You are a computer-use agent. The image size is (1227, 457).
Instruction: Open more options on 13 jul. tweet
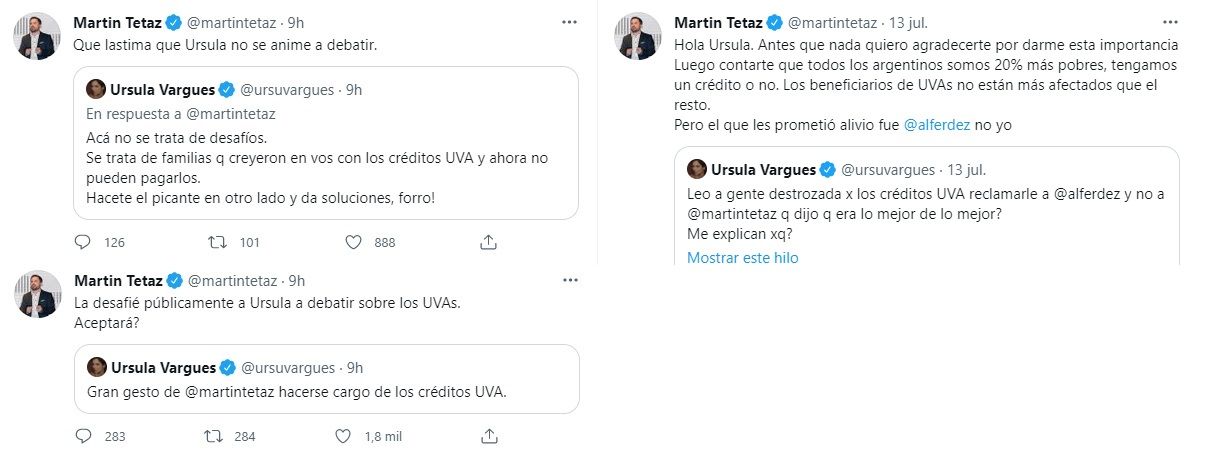point(1169,22)
